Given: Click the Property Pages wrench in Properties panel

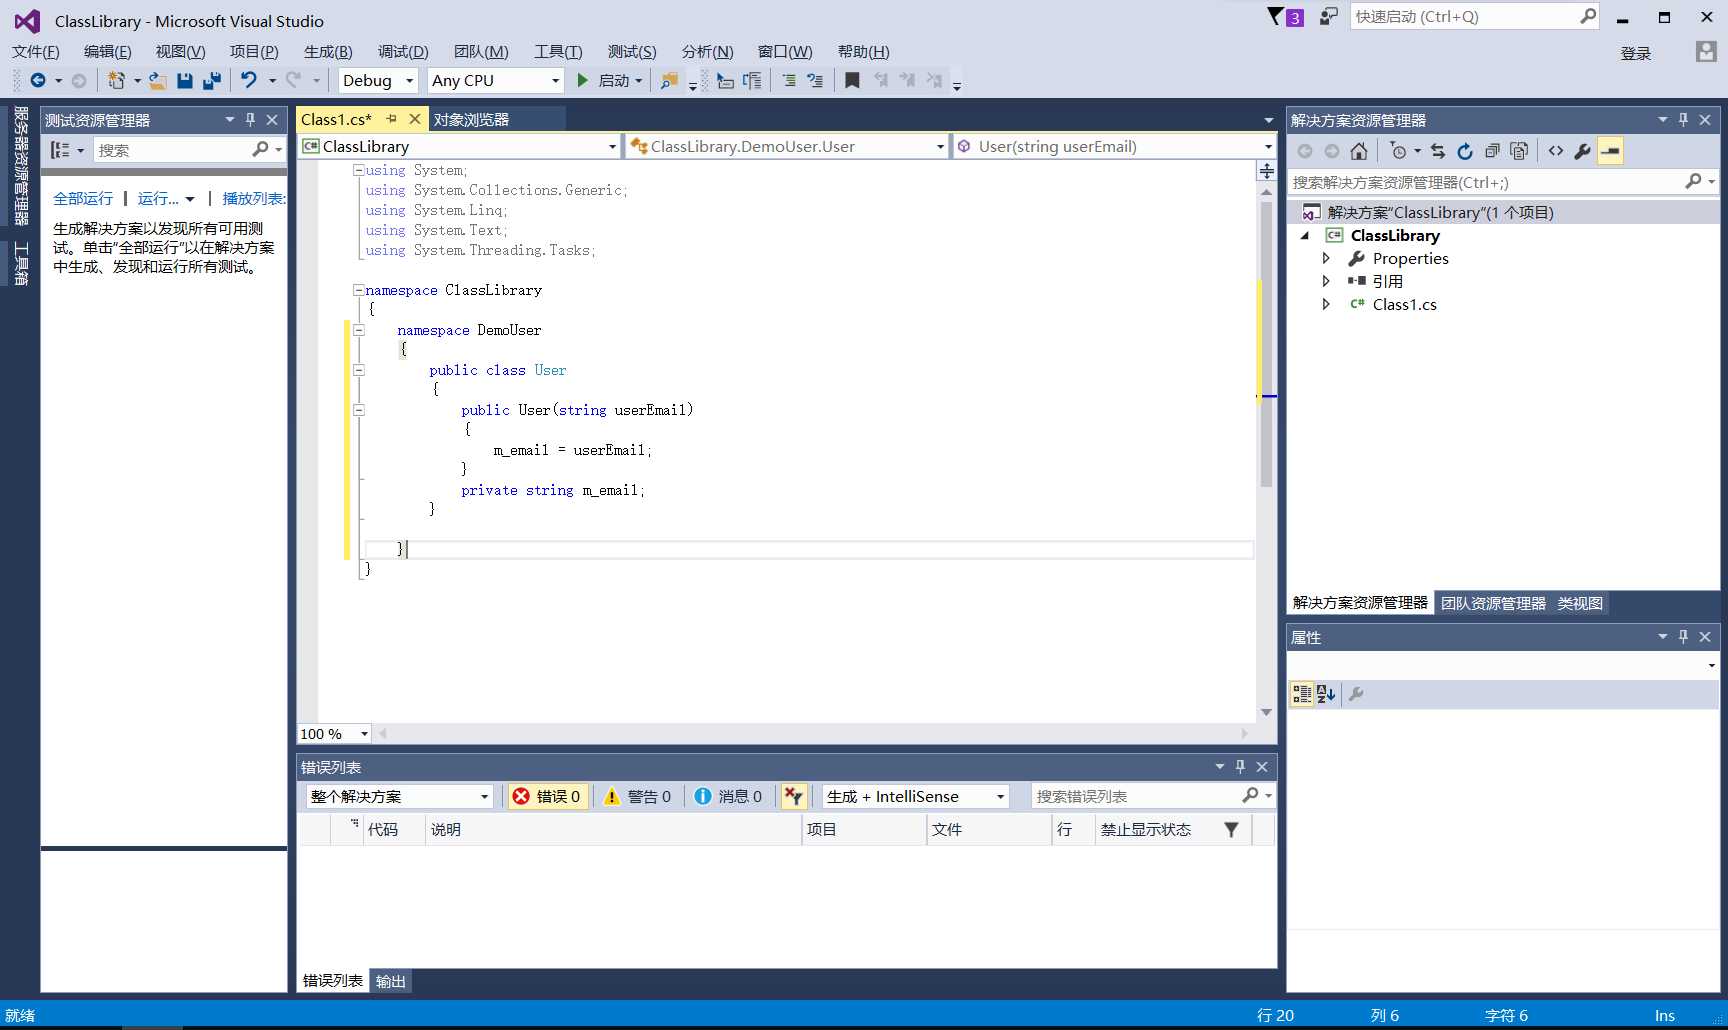Looking at the screenshot, I should (x=1356, y=694).
